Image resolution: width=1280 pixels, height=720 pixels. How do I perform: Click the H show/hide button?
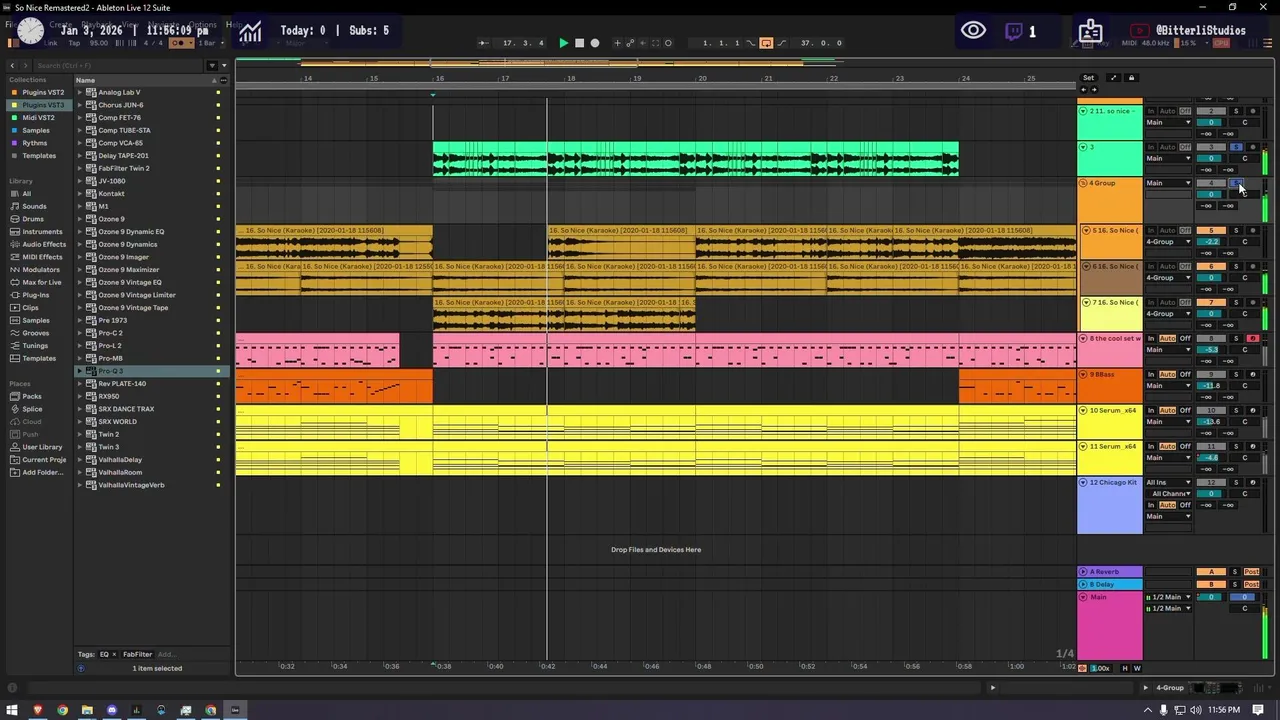click(1125, 668)
